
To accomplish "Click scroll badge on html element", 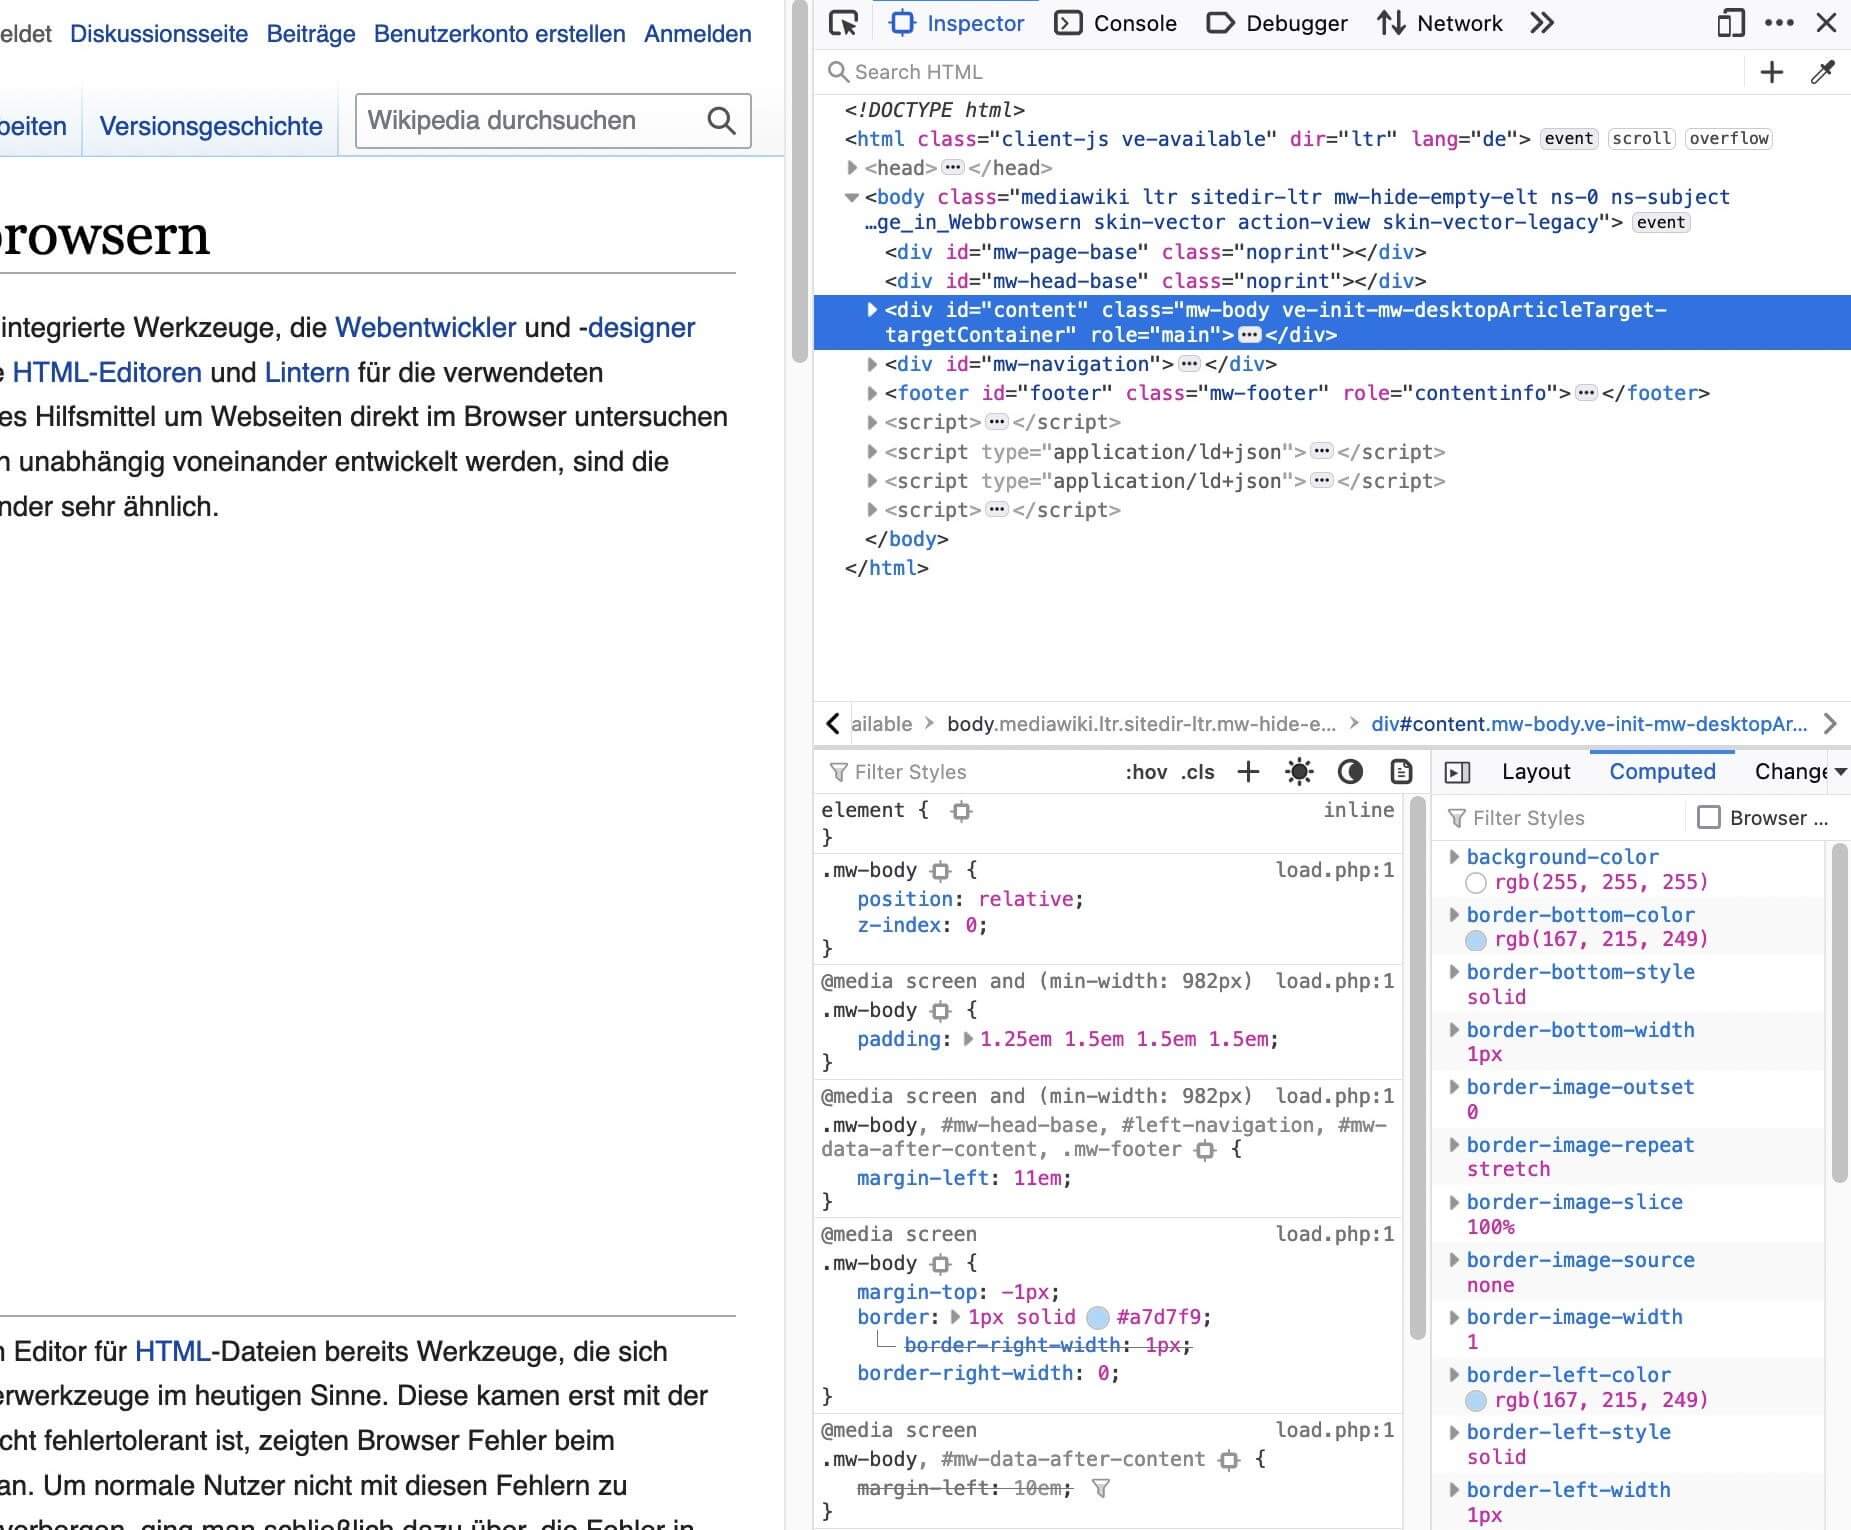I will 1641,139.
